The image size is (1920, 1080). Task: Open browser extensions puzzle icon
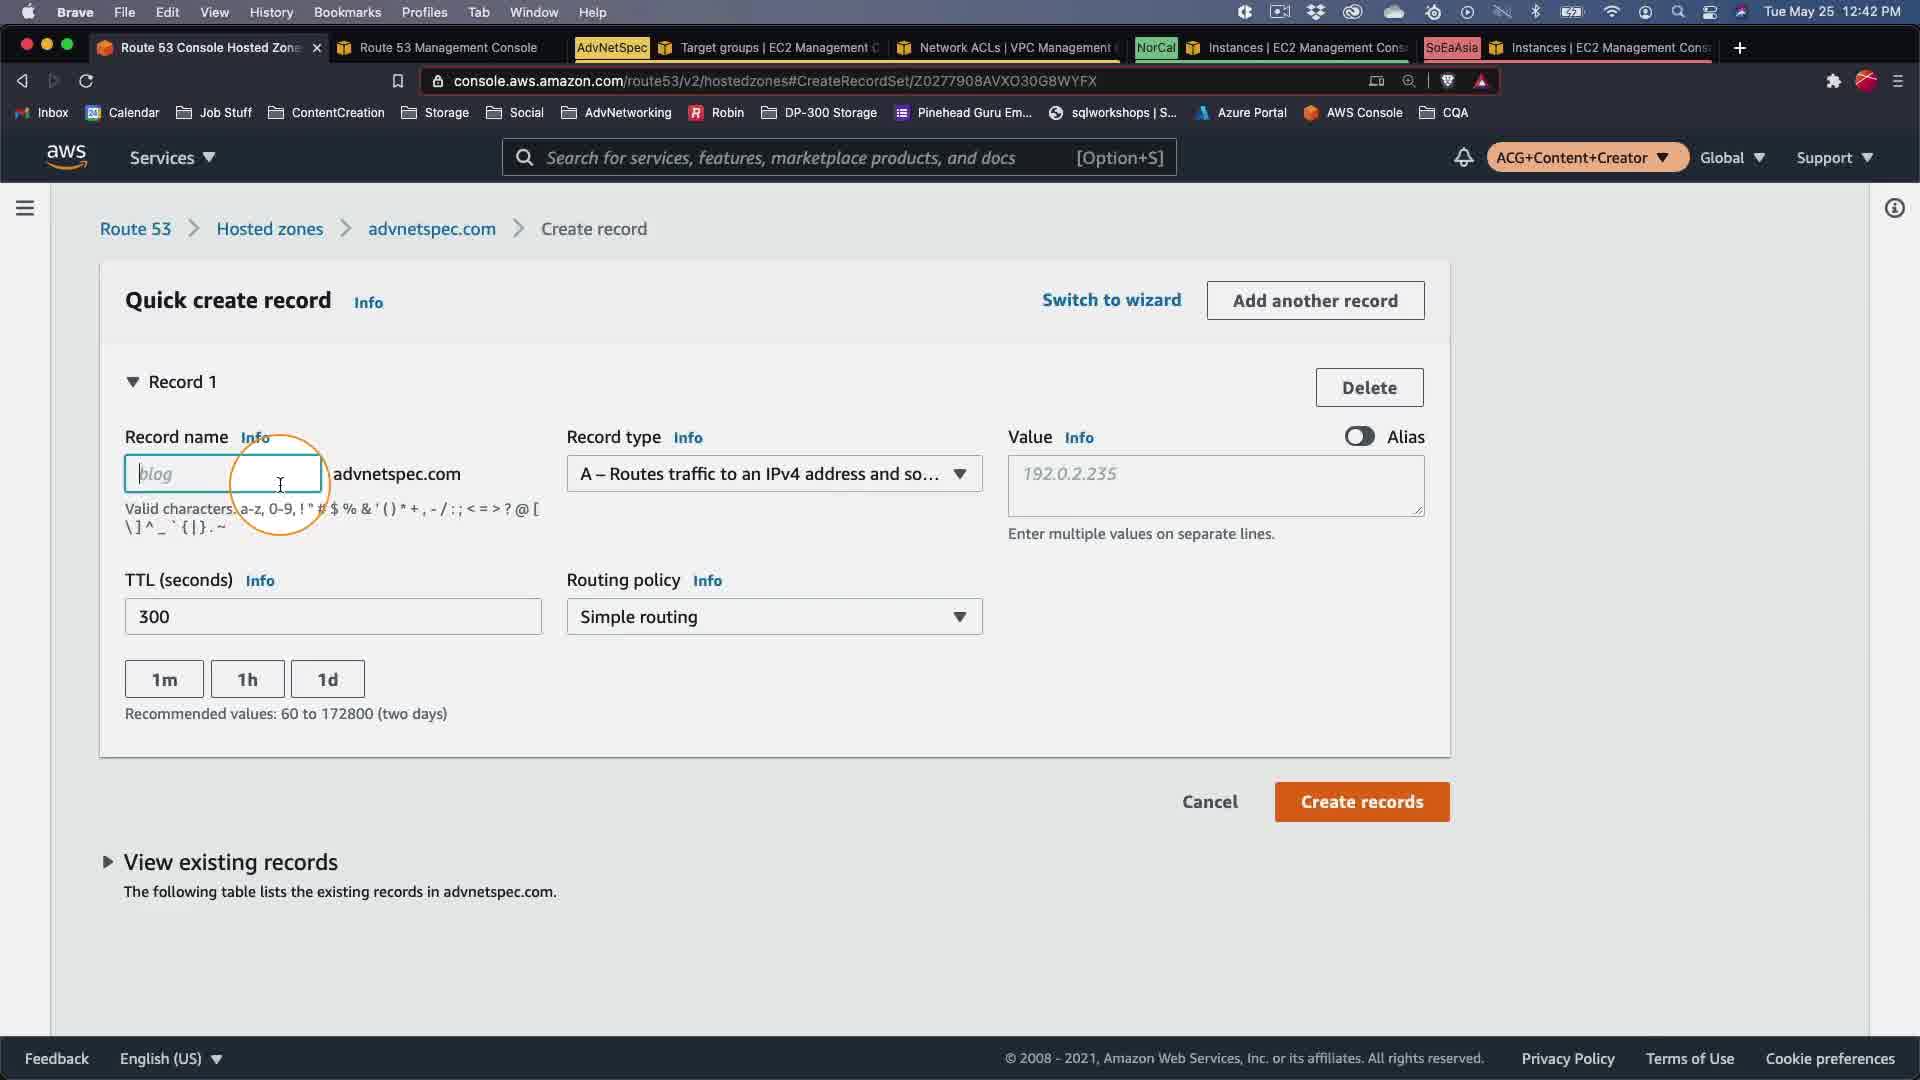(1833, 81)
